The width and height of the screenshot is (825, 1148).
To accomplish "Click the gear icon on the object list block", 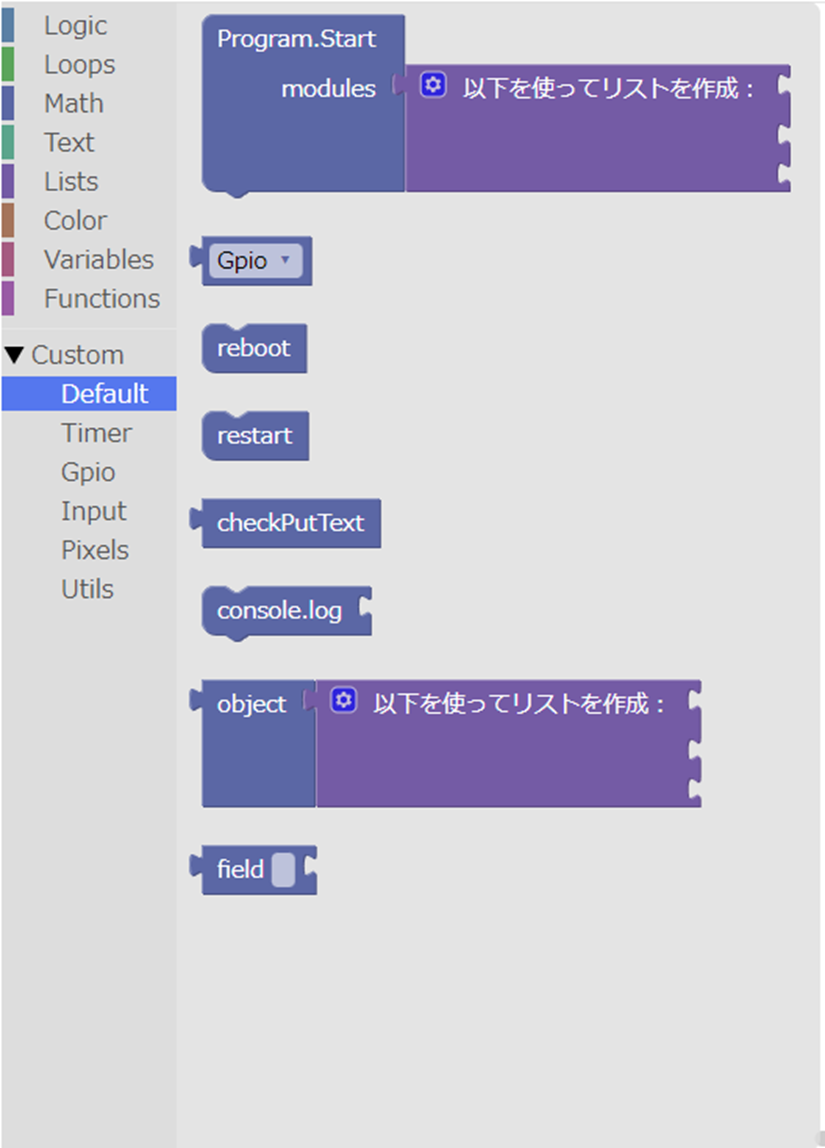I will click(x=343, y=700).
